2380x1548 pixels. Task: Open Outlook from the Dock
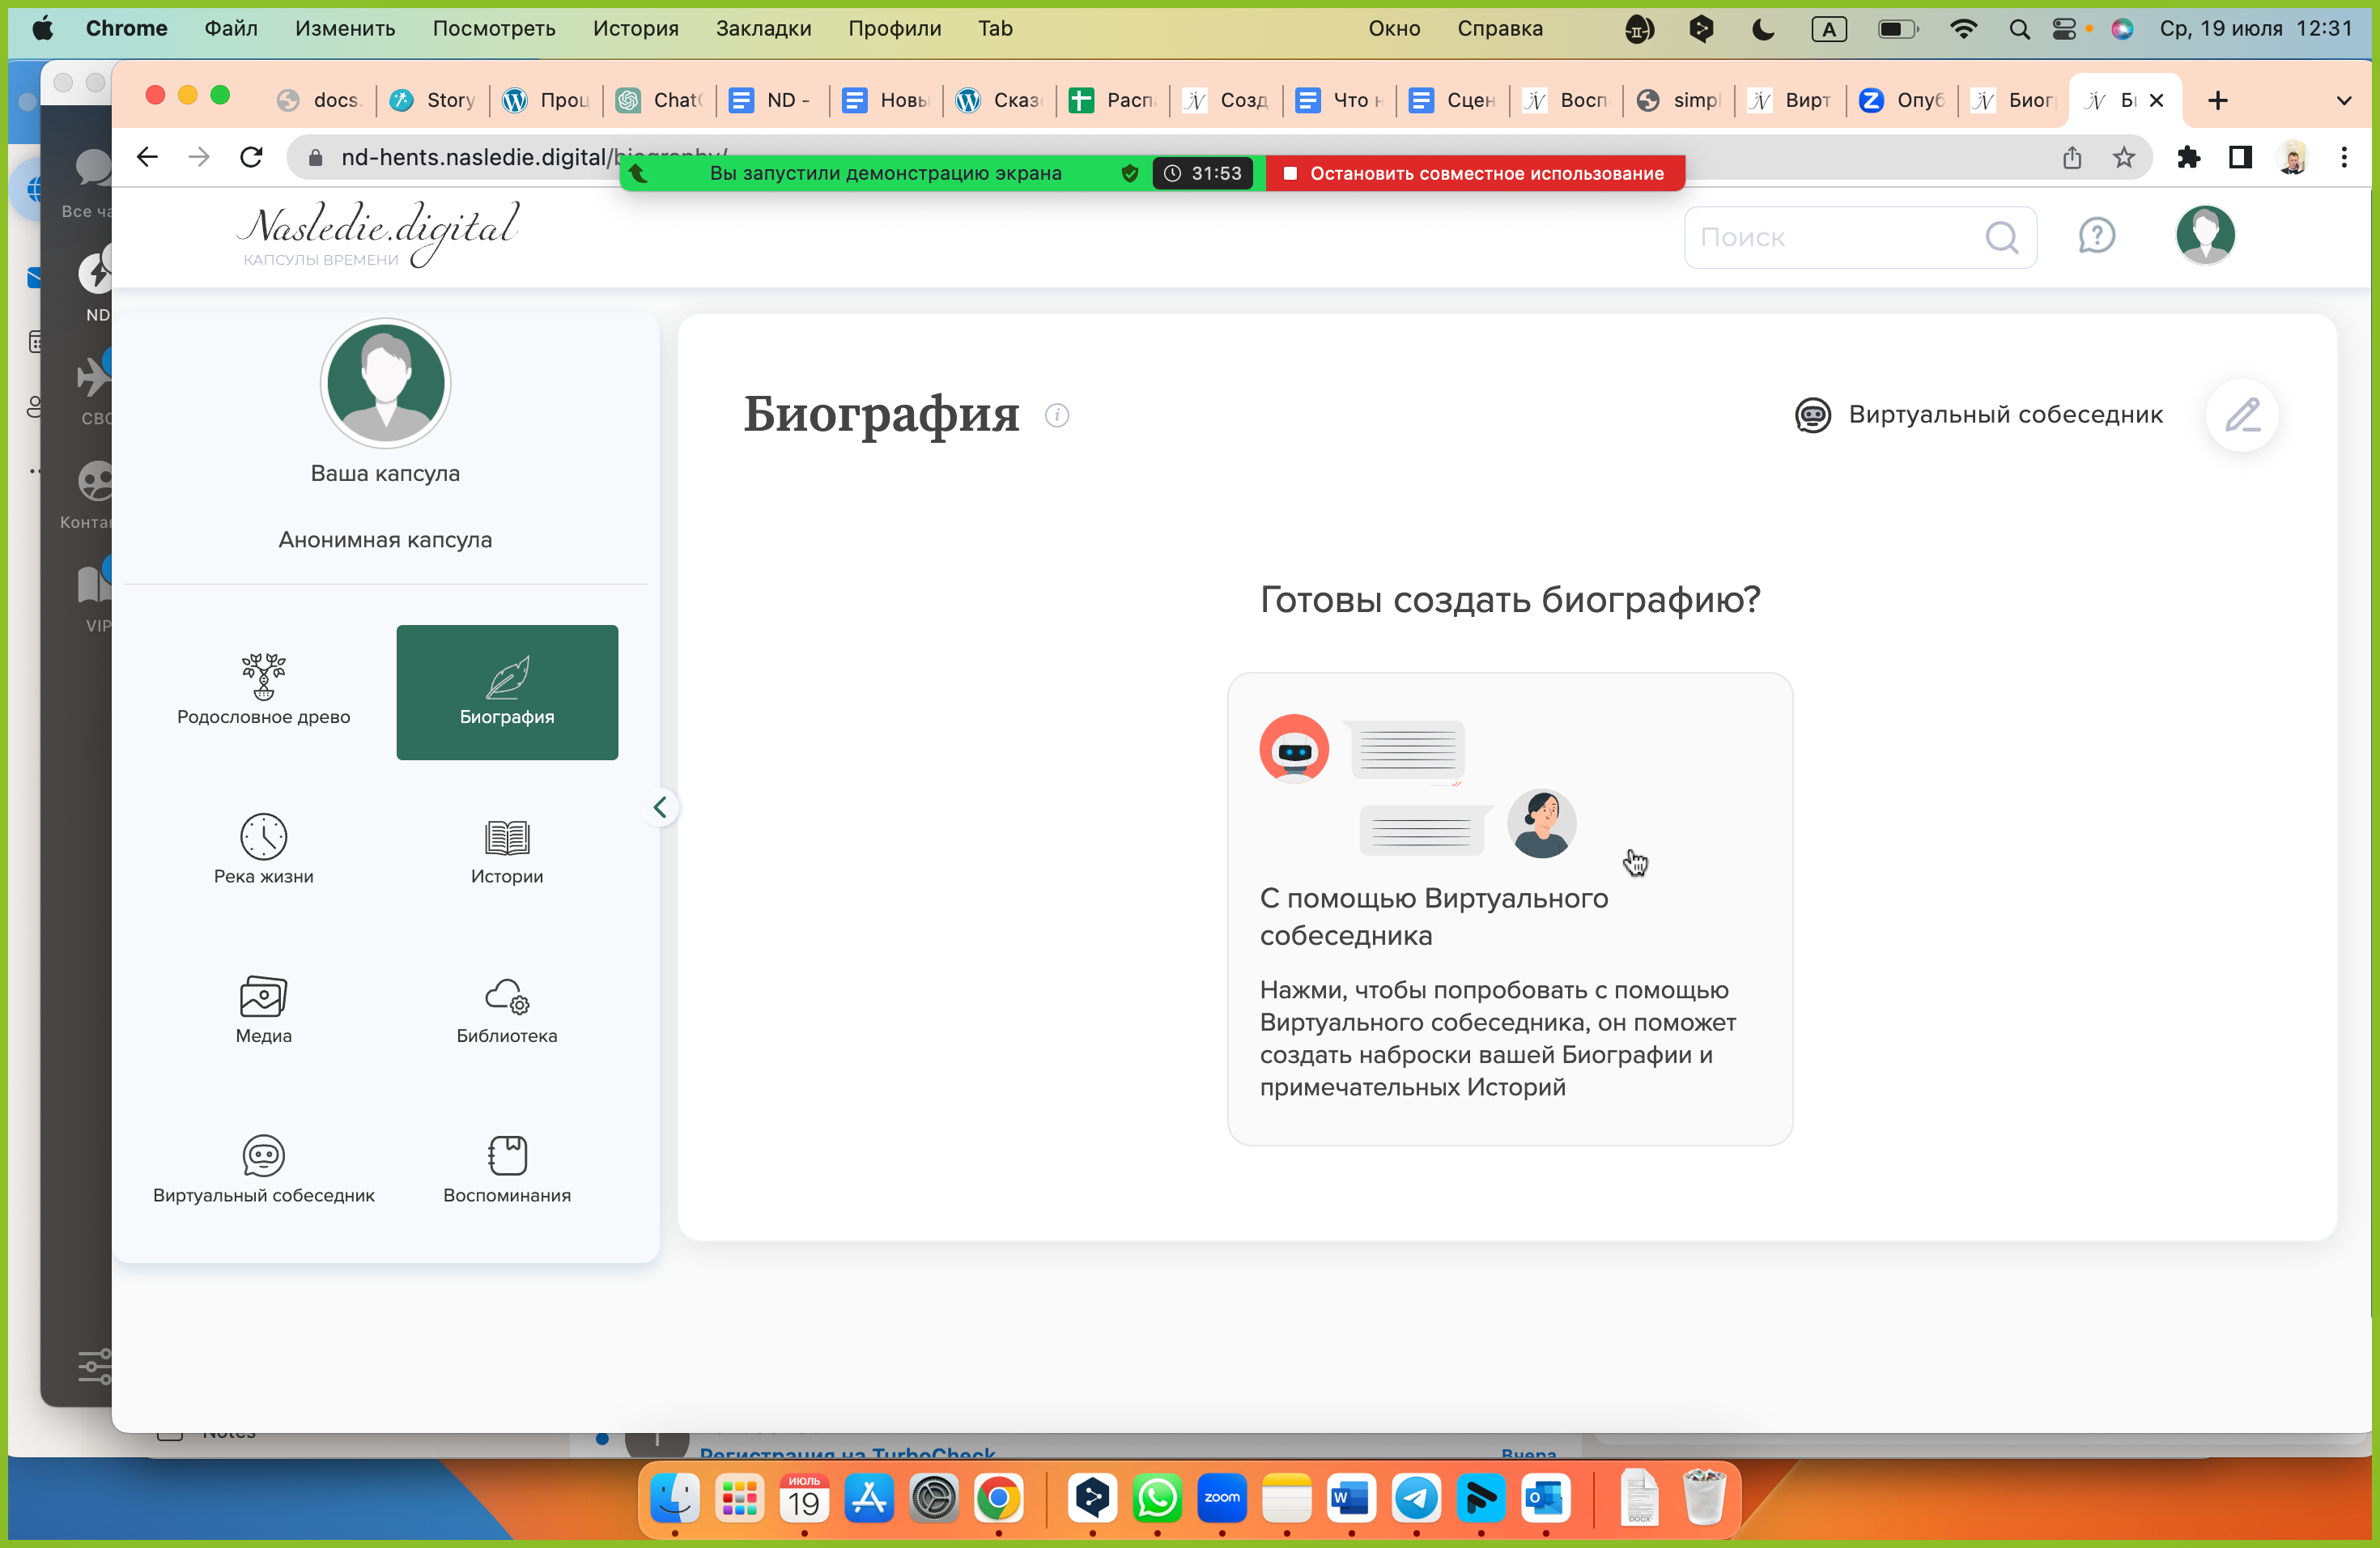point(1545,1498)
